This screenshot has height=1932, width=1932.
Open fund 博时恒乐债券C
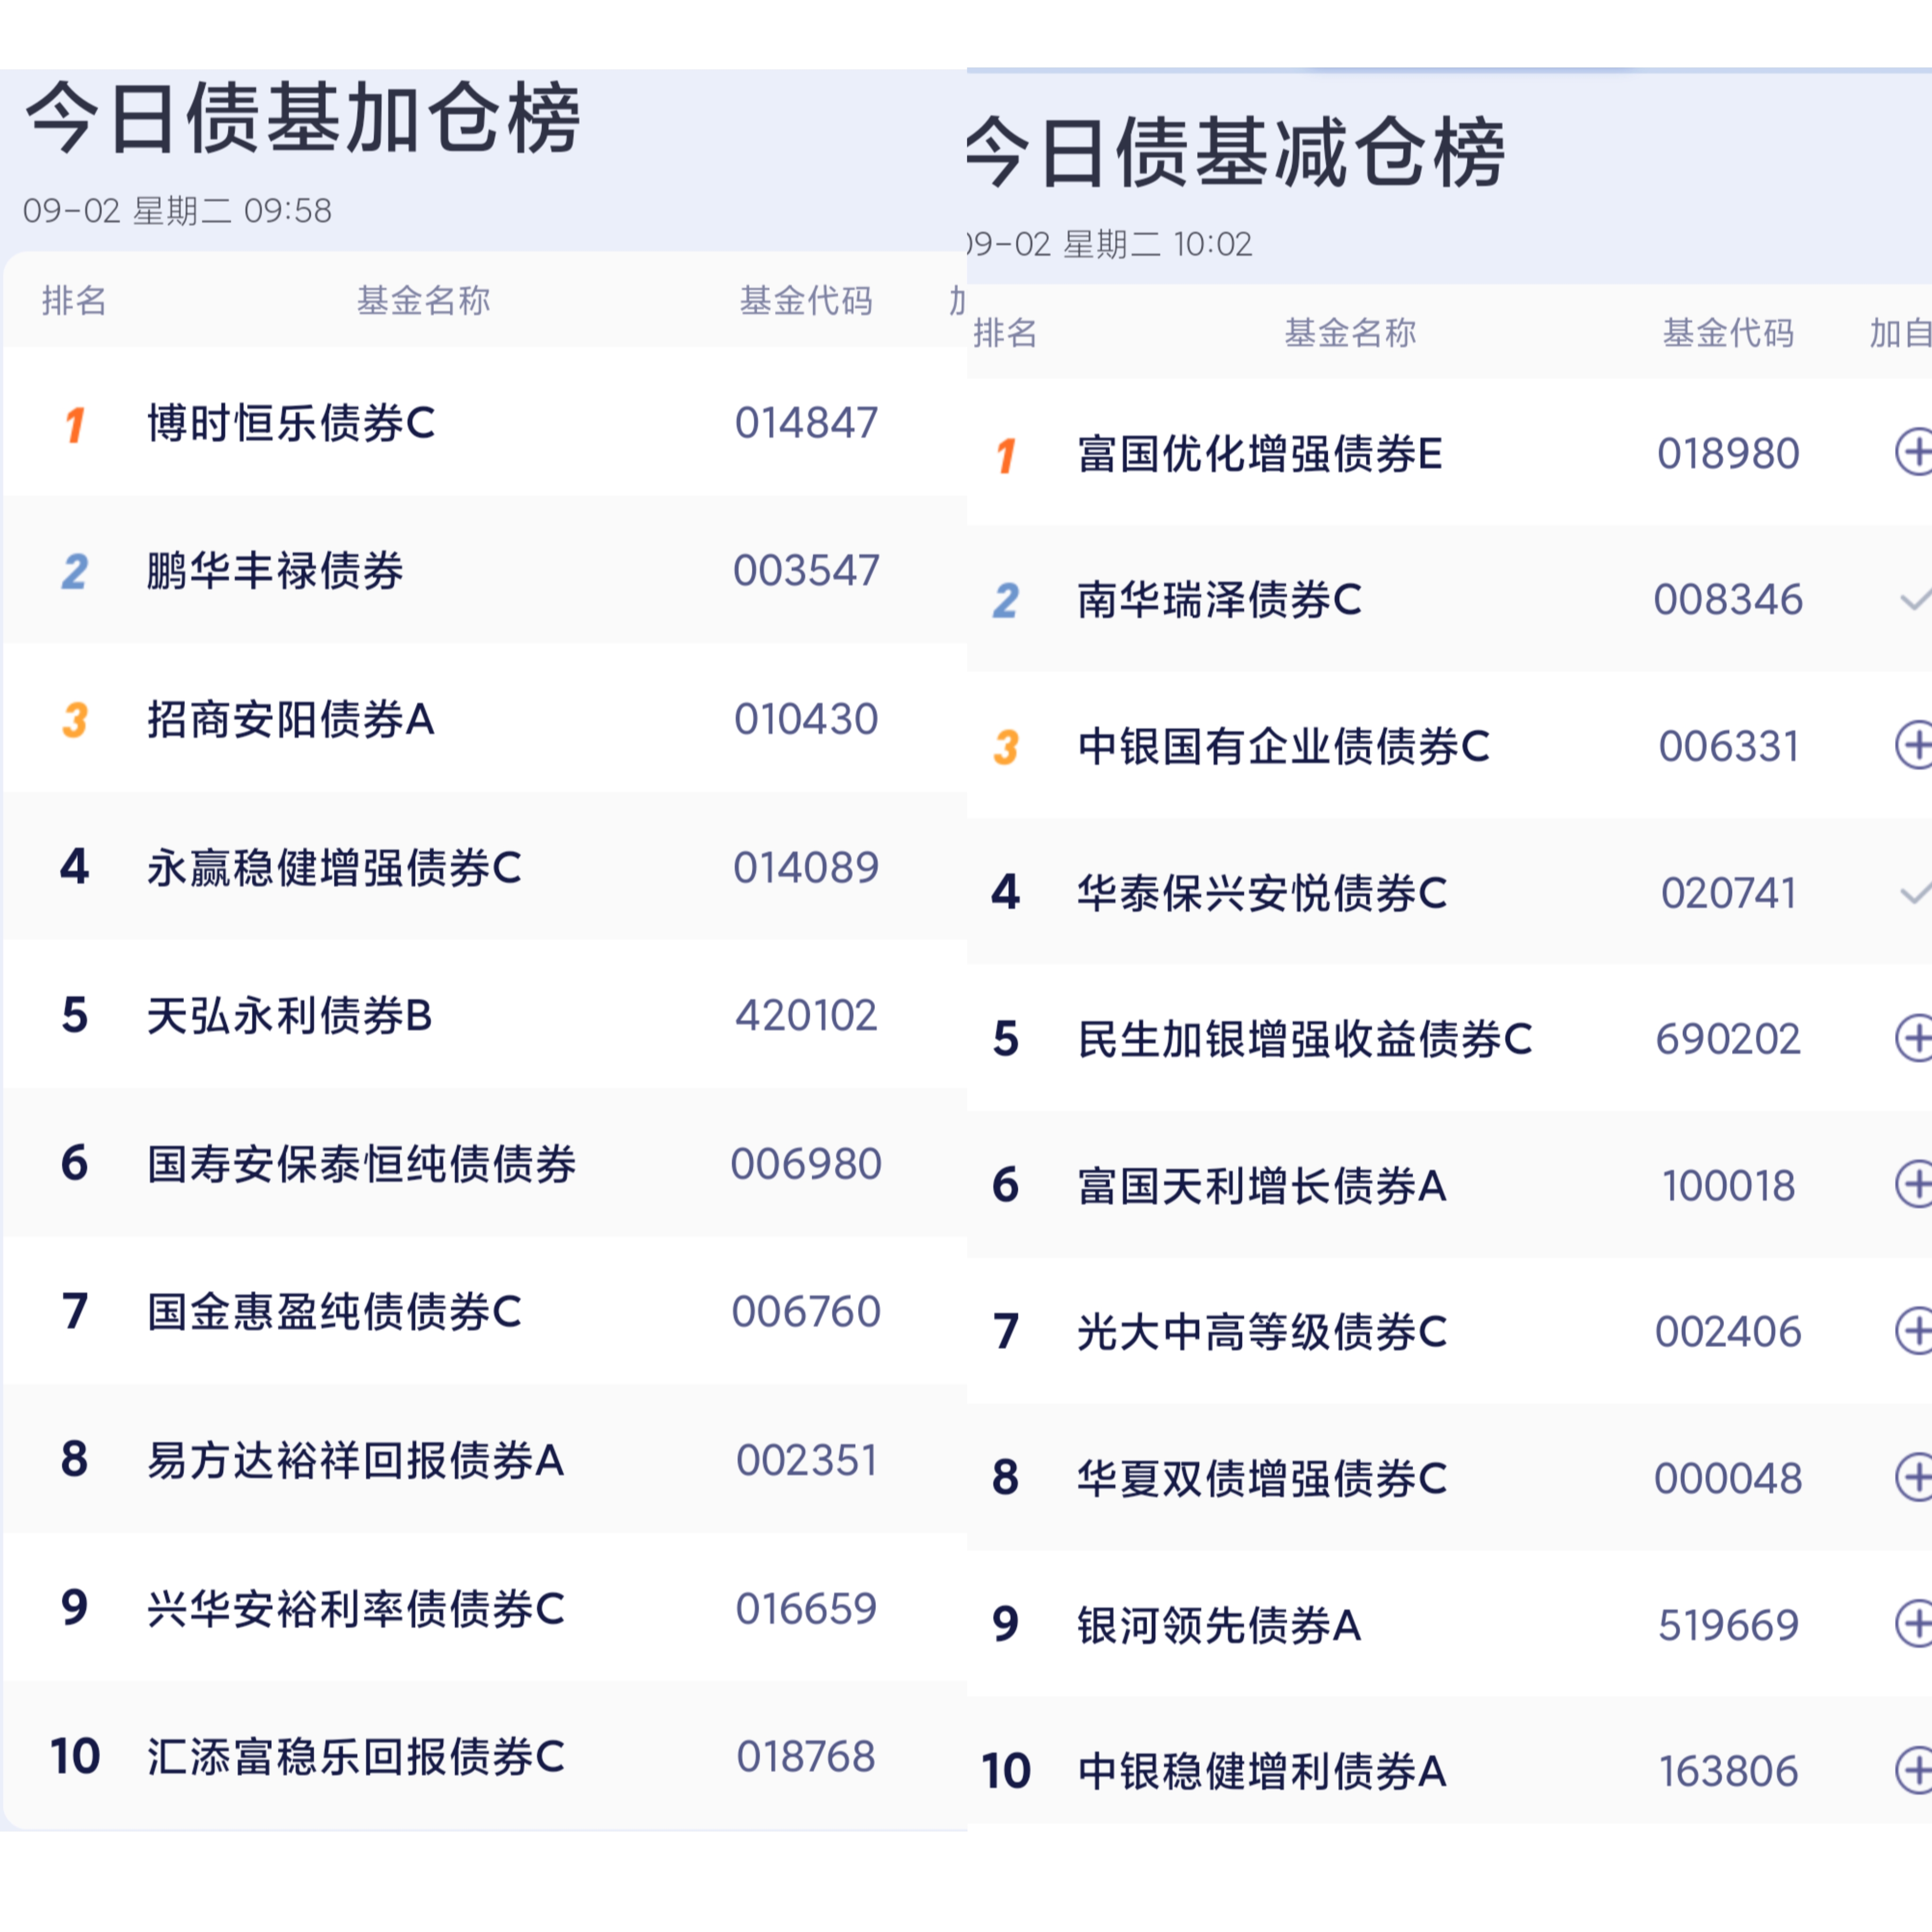(291, 423)
